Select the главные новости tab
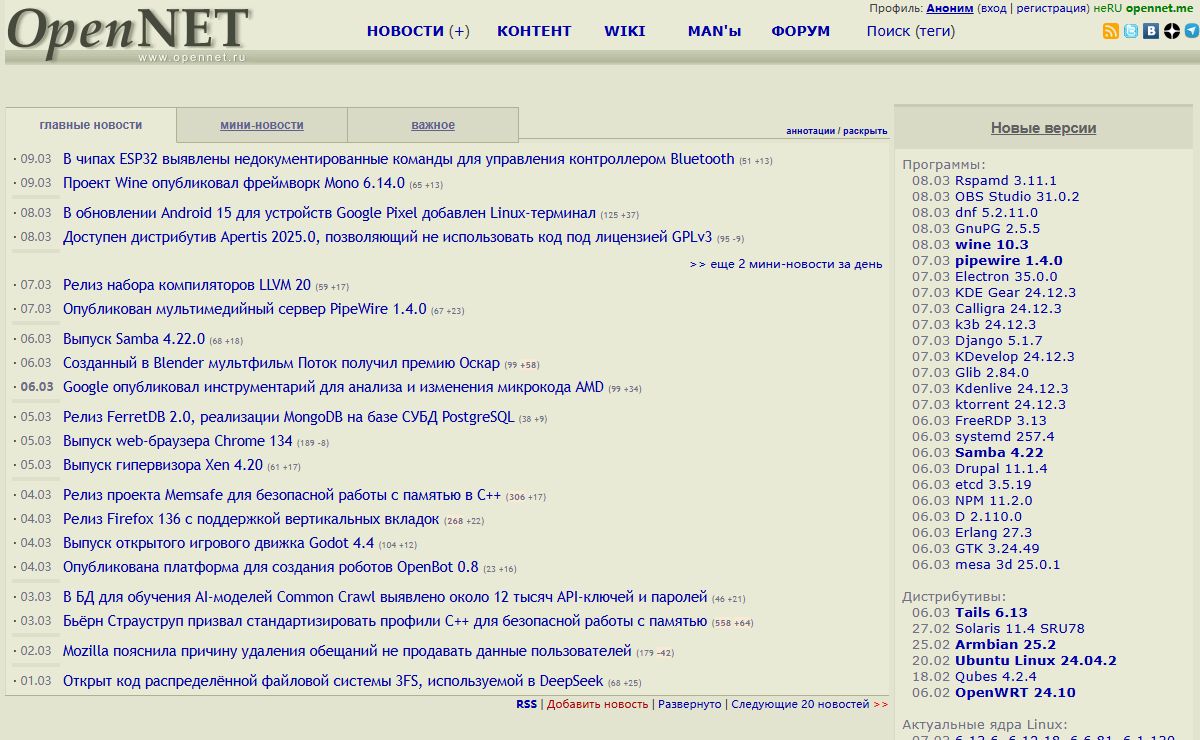 click(x=91, y=125)
